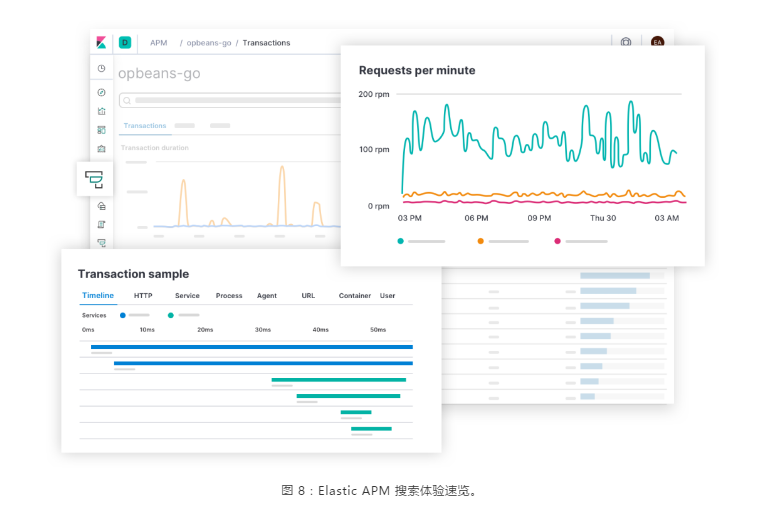Switch to the Container tab
The image size is (775, 521).
(x=355, y=296)
